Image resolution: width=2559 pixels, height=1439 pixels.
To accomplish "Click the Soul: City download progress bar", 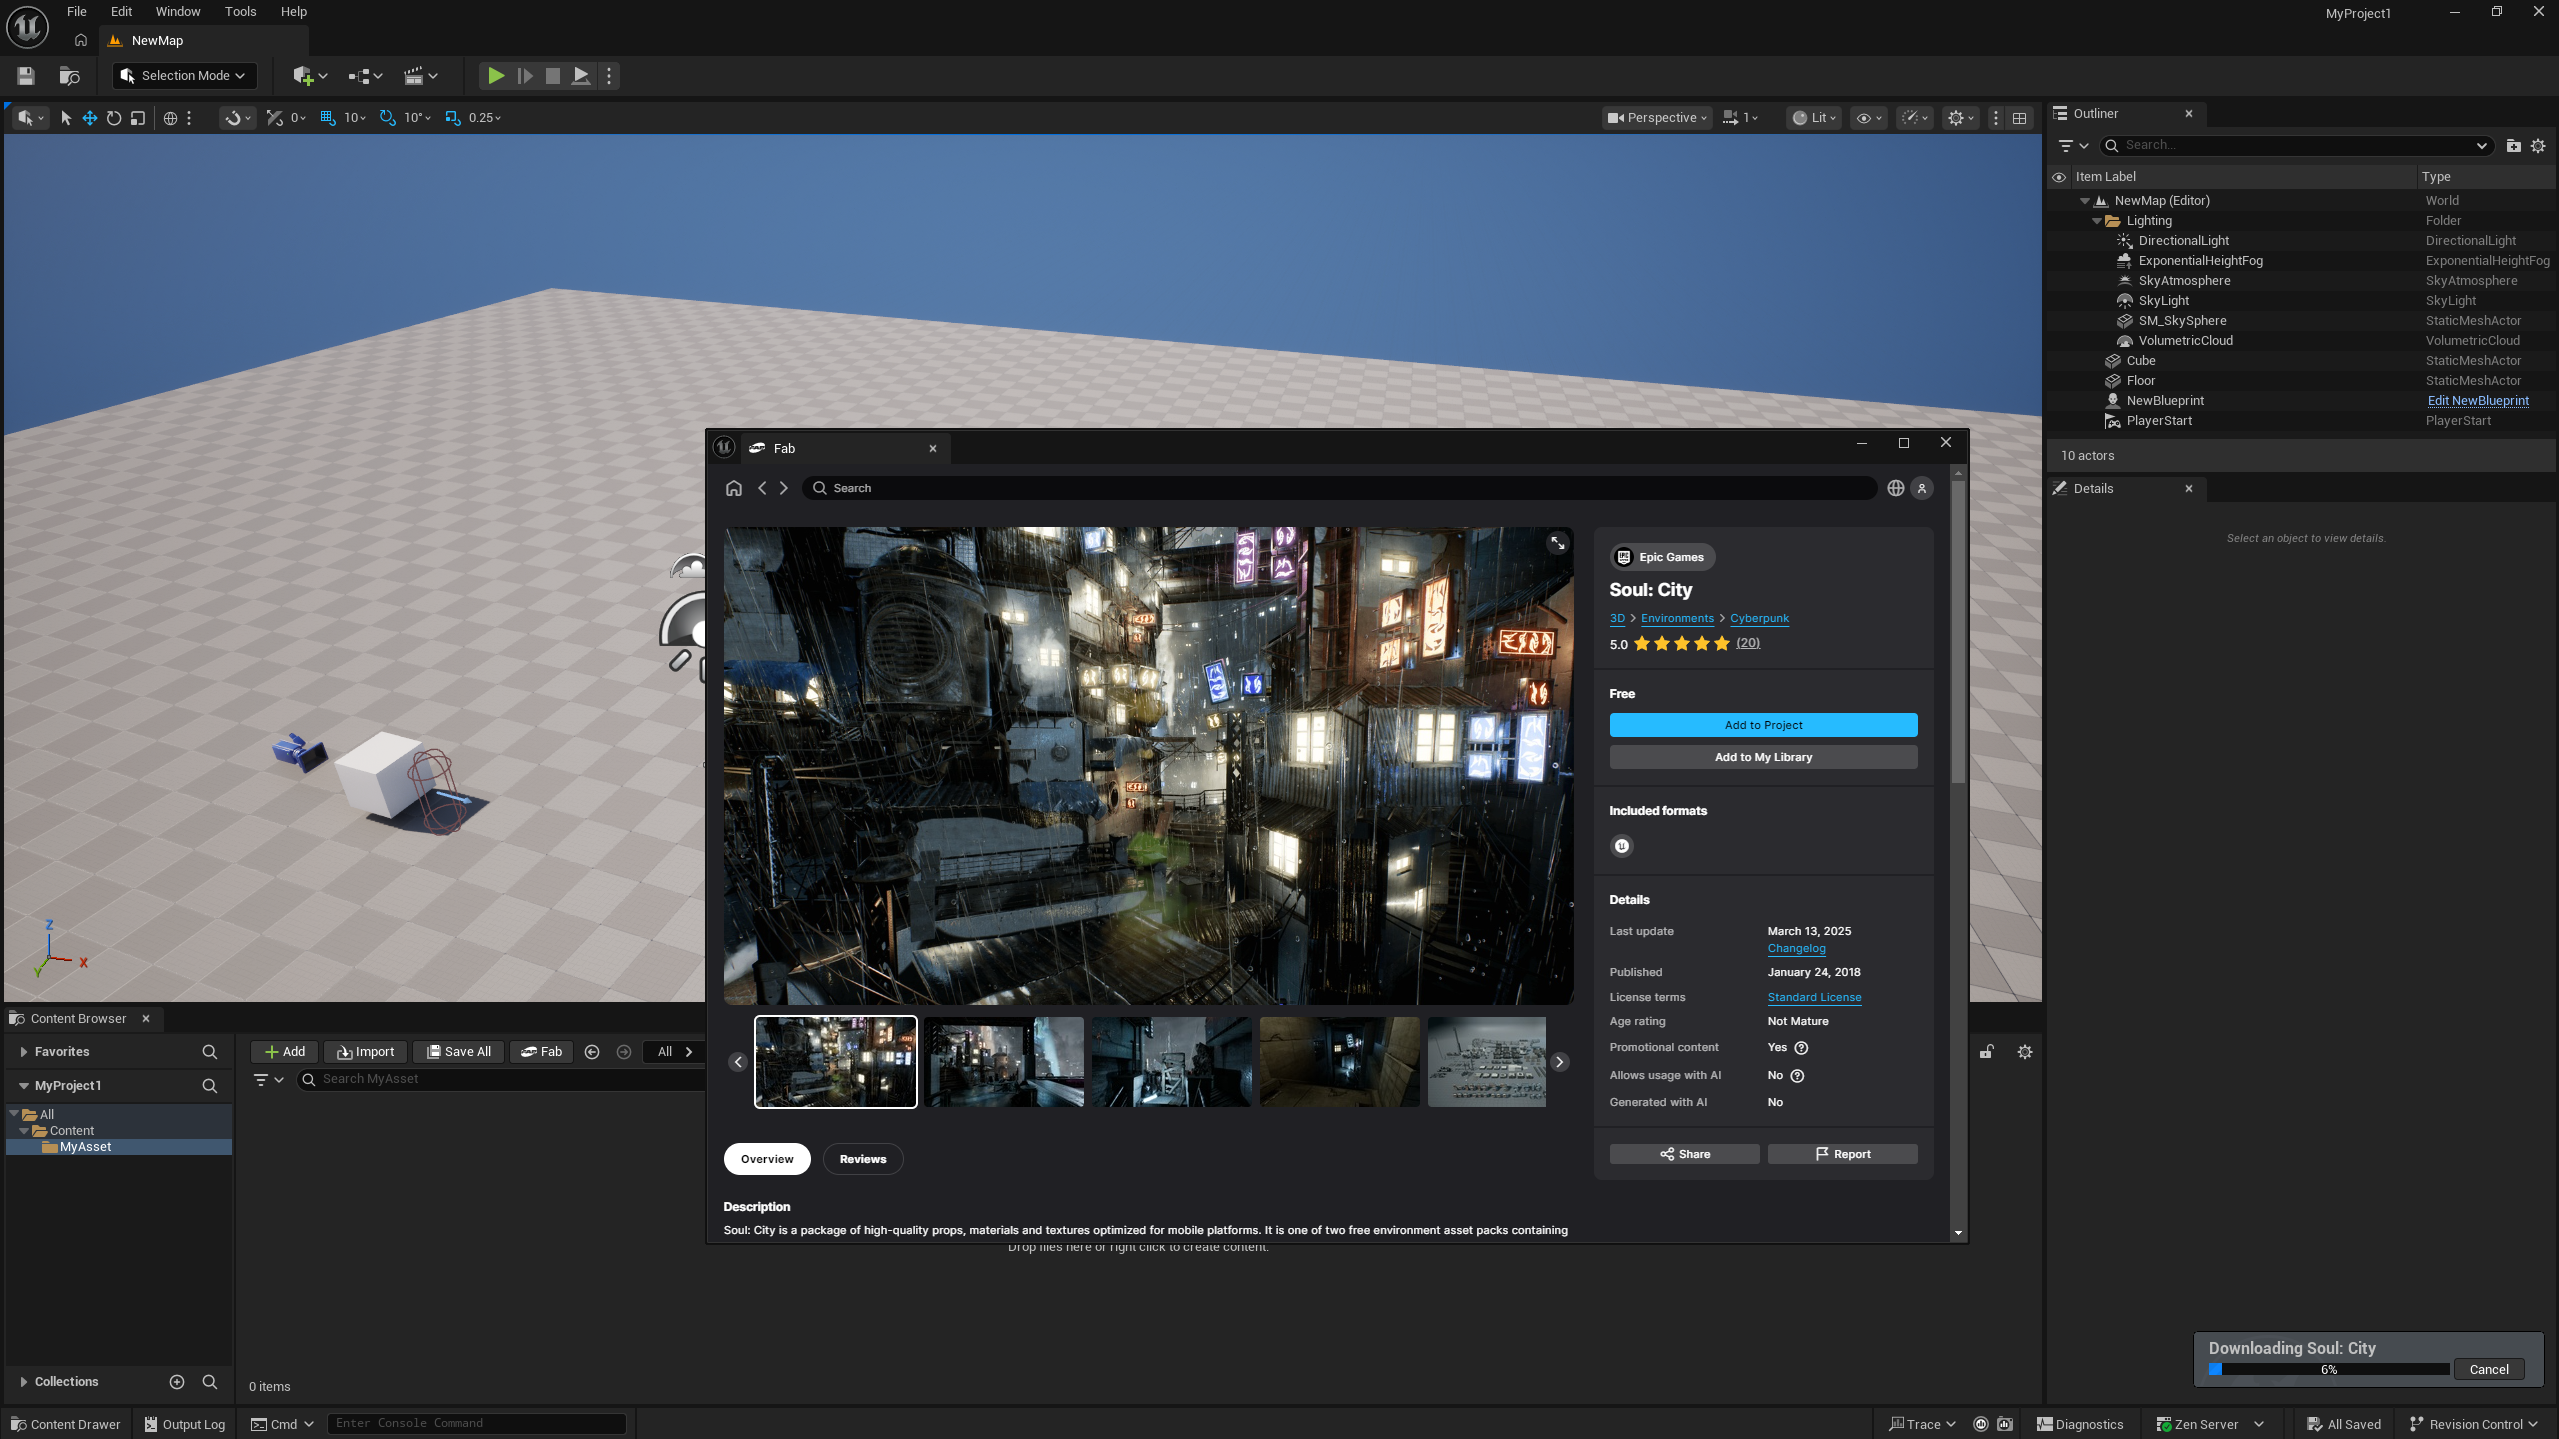I will pos(2328,1369).
